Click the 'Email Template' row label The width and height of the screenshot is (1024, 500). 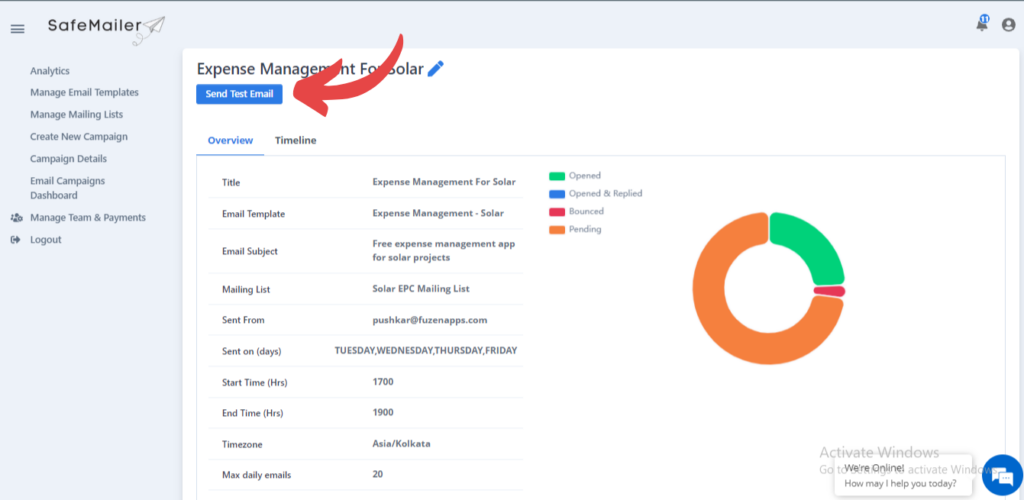pyautogui.click(x=253, y=214)
